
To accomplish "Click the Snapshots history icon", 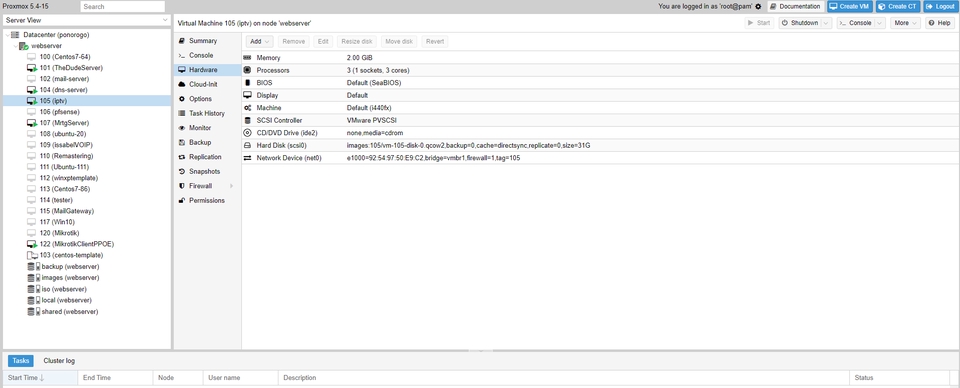I will tap(182, 171).
